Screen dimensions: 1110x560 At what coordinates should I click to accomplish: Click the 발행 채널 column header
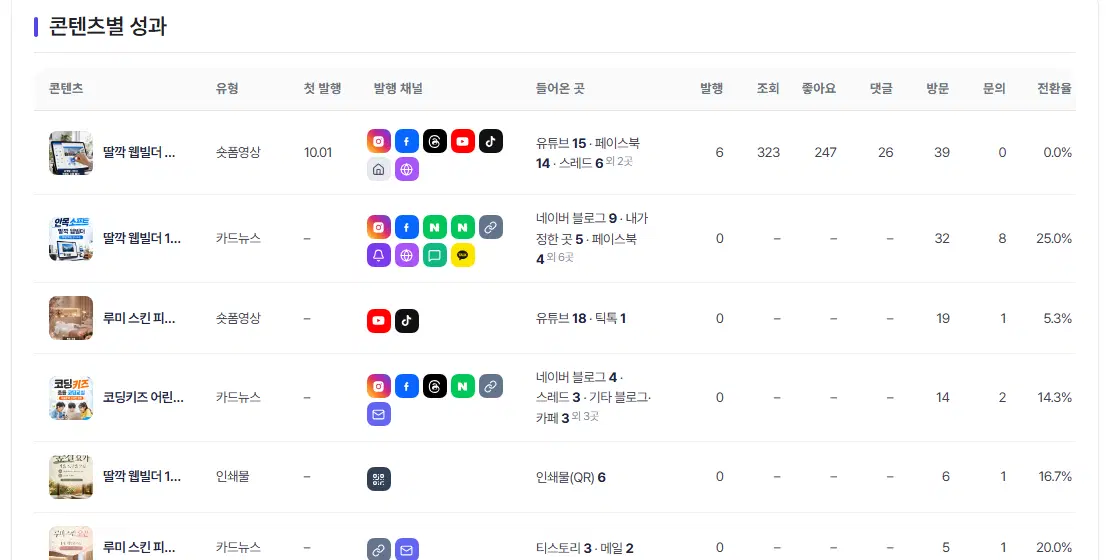pos(398,88)
